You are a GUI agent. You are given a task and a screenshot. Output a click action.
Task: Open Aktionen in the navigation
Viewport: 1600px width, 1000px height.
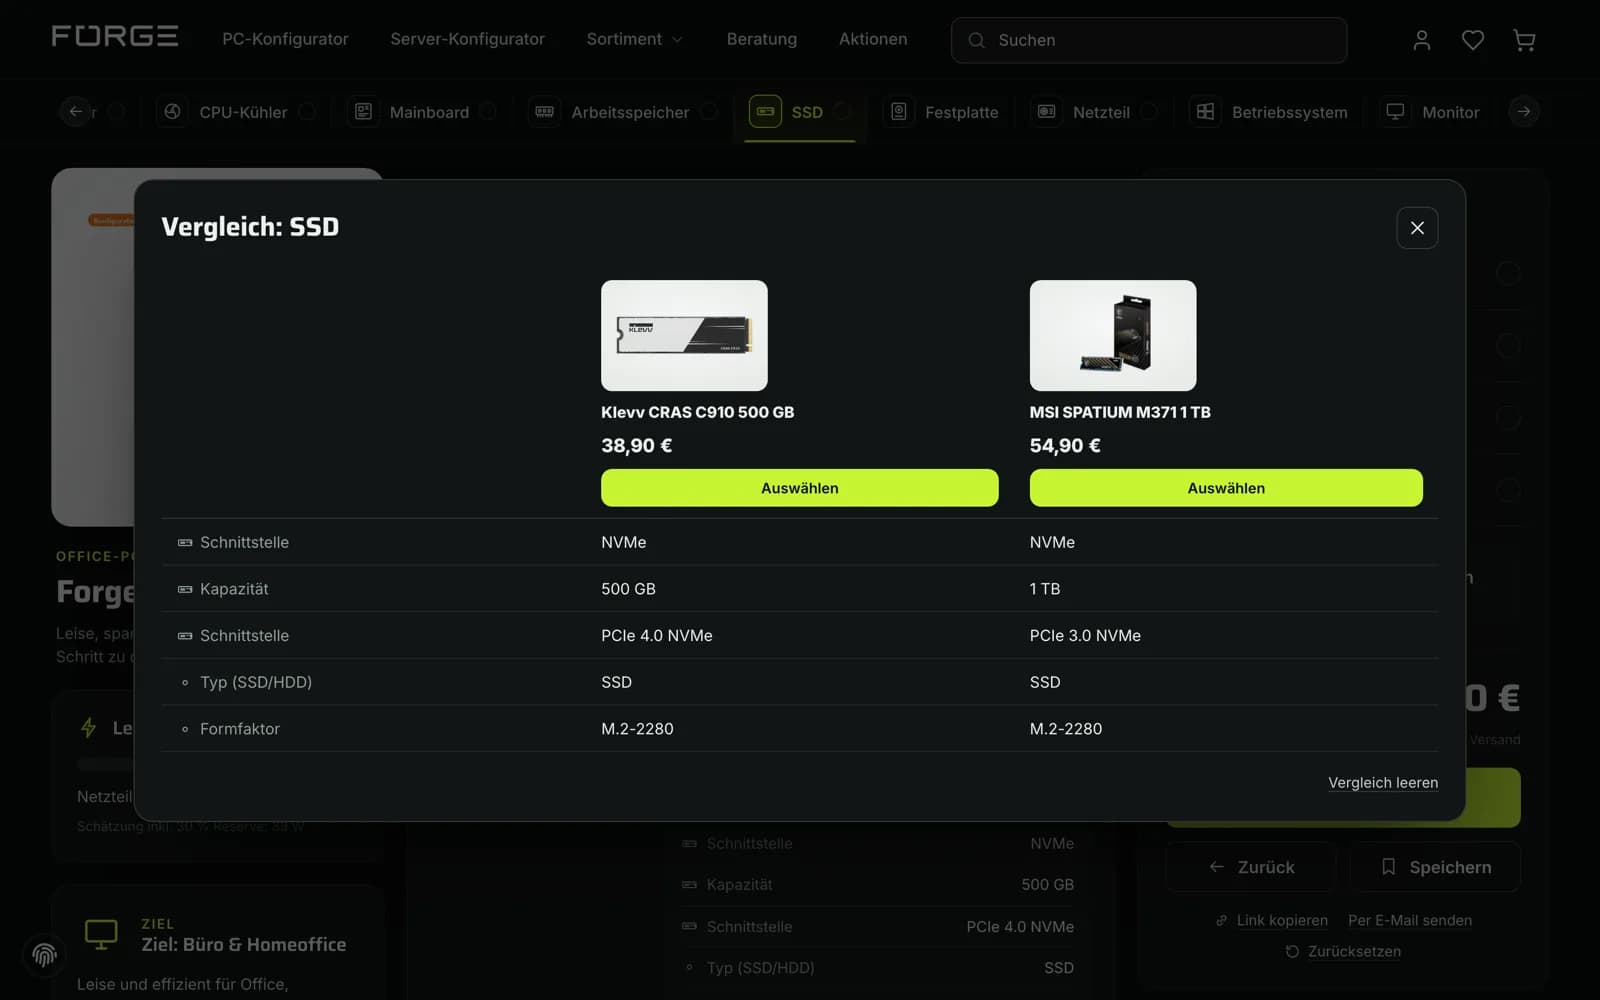[x=873, y=39]
